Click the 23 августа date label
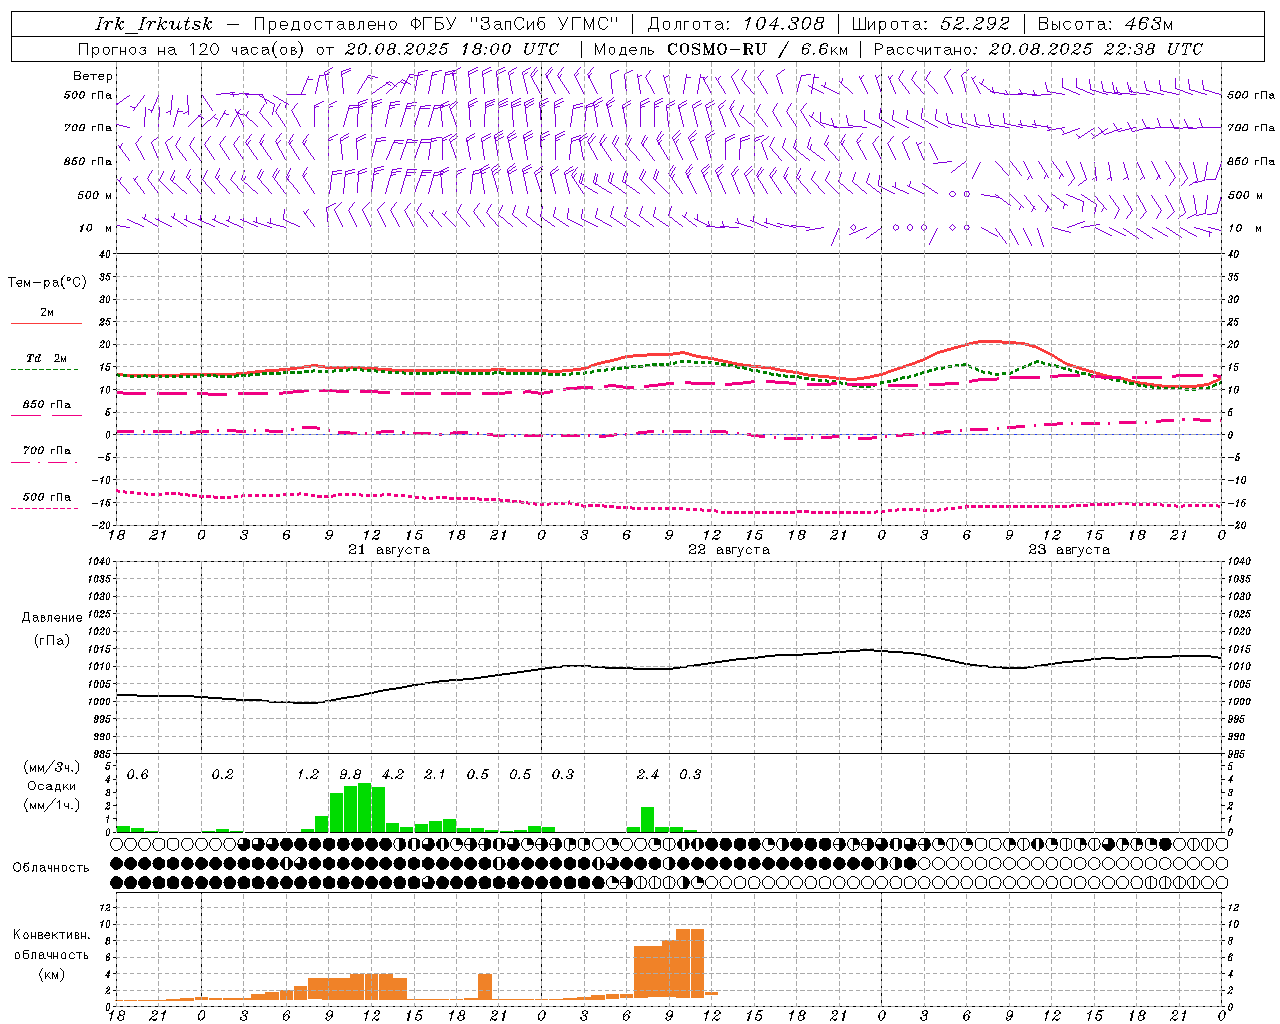 click(x=1069, y=550)
